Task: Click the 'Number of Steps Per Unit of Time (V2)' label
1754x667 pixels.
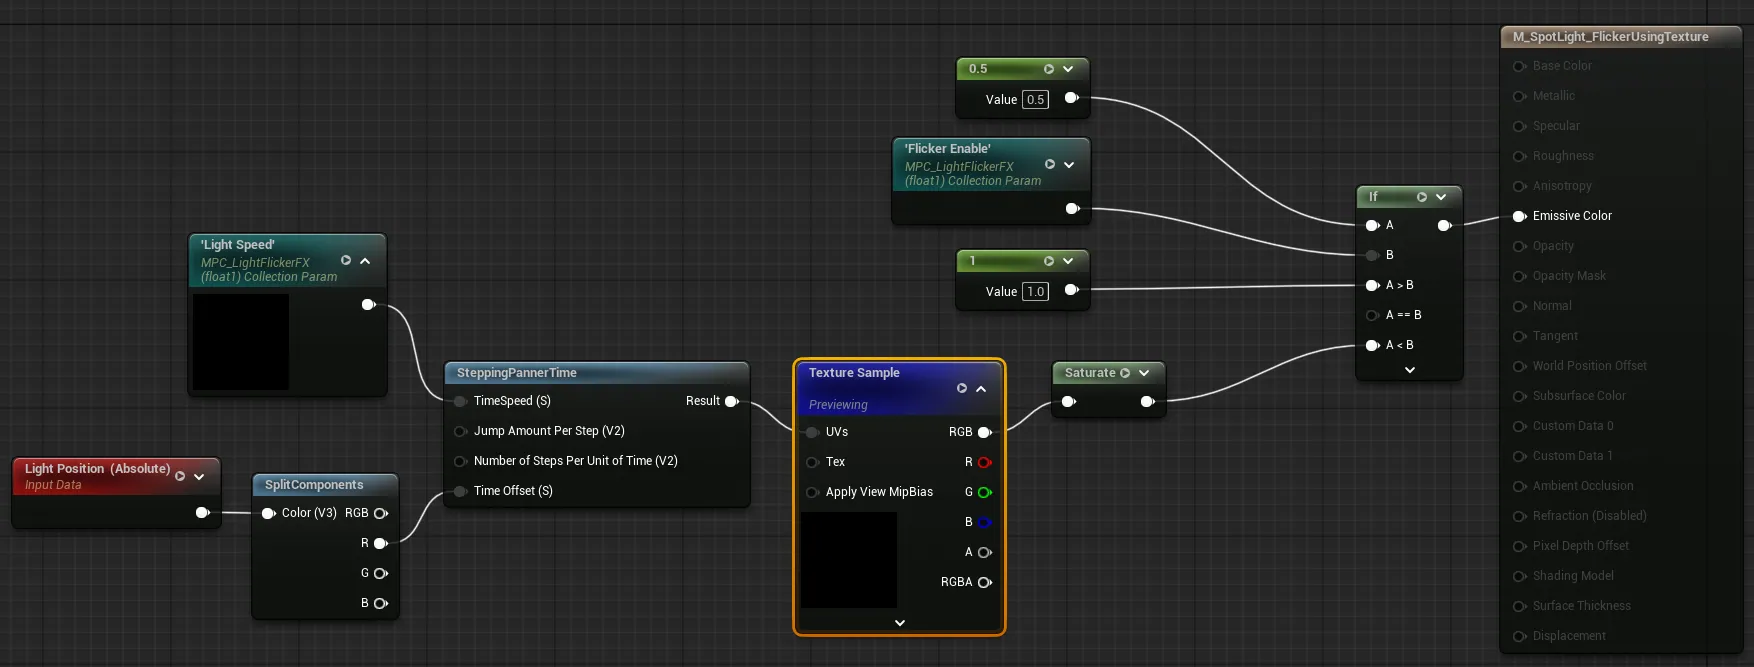Action: point(576,461)
